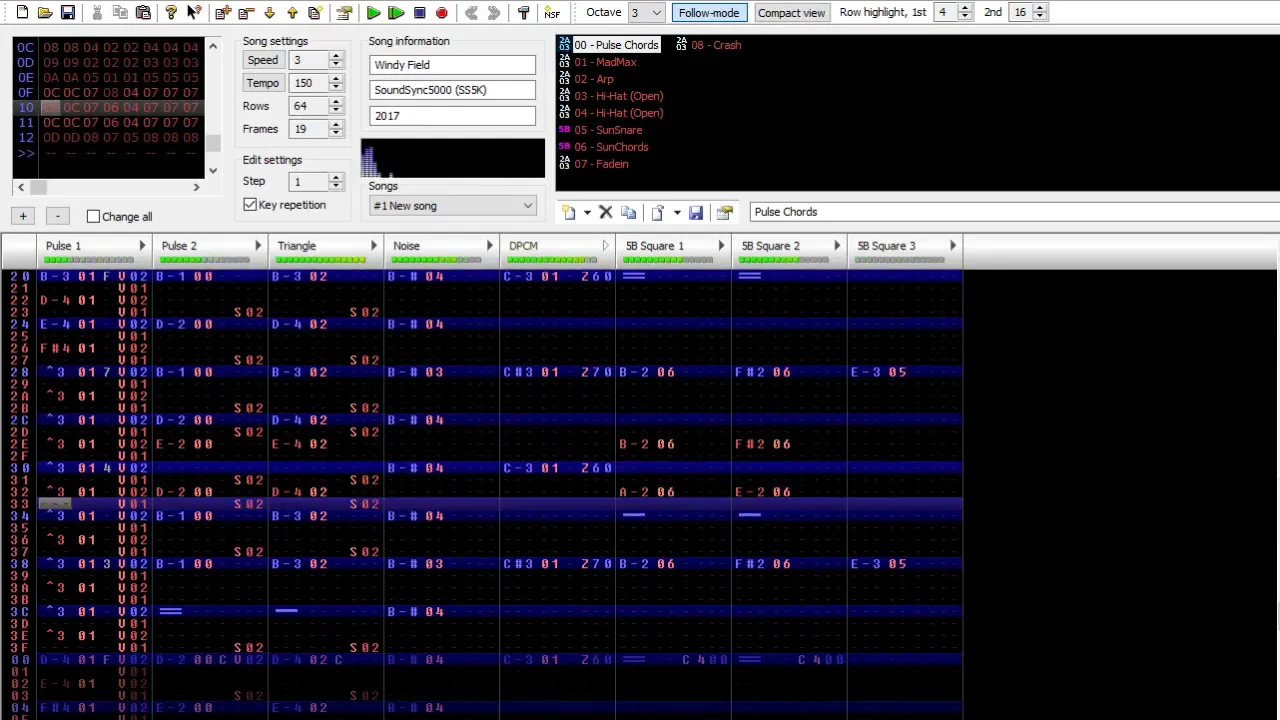The width and height of the screenshot is (1280, 720).
Task: Play and loop the pattern
Action: 396,13
